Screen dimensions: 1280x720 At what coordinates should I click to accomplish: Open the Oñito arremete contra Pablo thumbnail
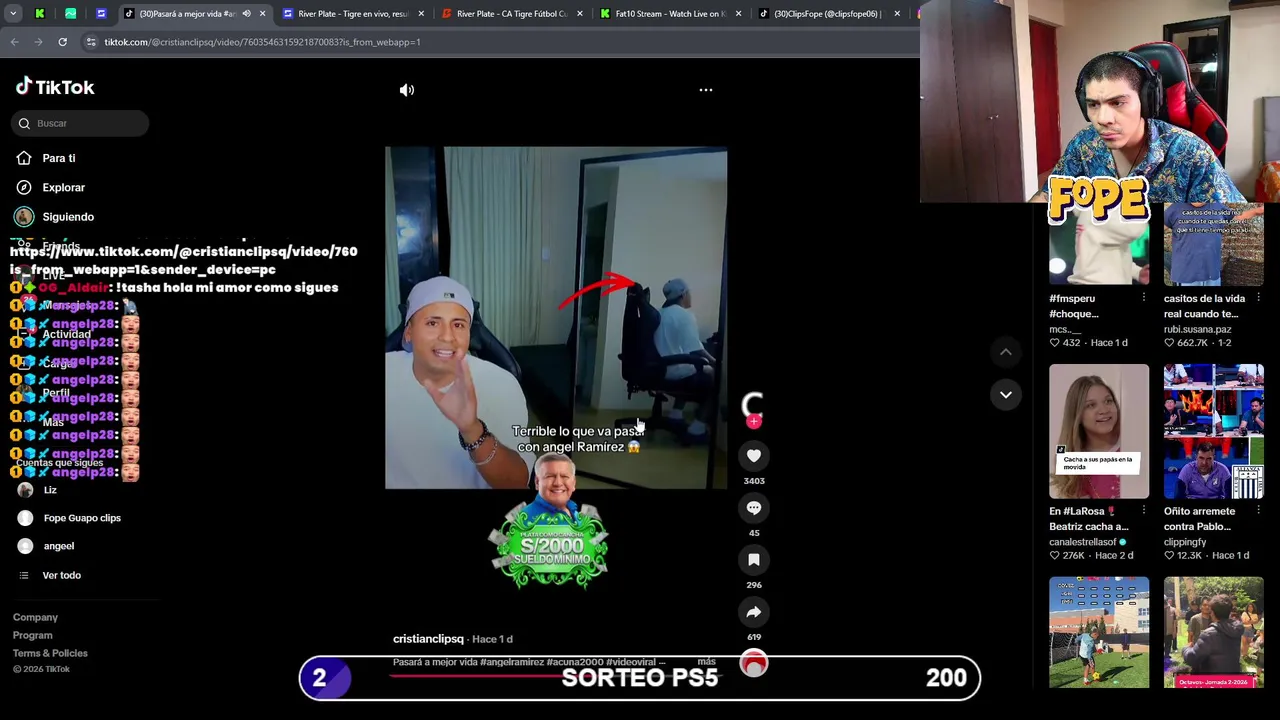[1213, 431]
